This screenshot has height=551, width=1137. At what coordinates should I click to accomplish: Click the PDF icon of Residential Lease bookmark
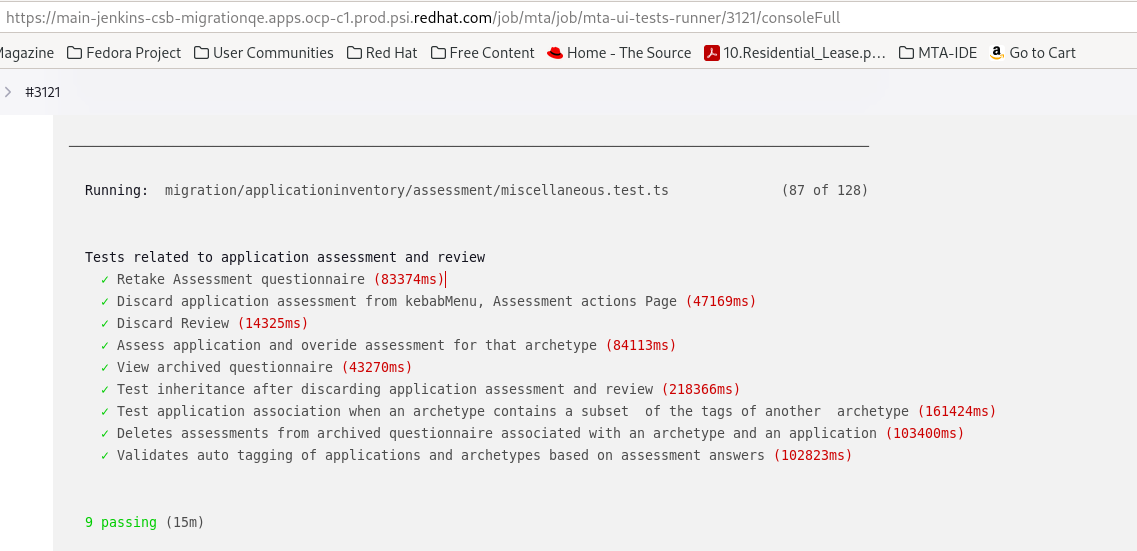(x=712, y=53)
